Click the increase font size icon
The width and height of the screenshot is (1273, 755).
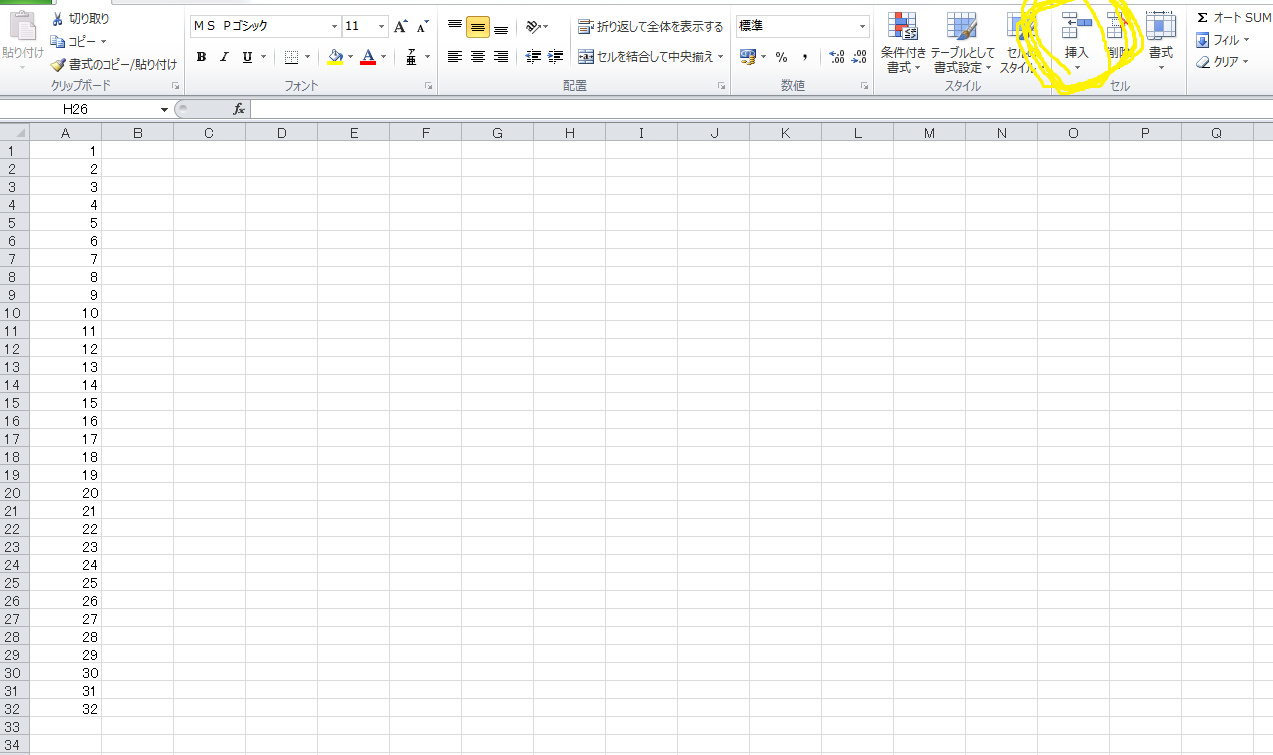point(401,27)
